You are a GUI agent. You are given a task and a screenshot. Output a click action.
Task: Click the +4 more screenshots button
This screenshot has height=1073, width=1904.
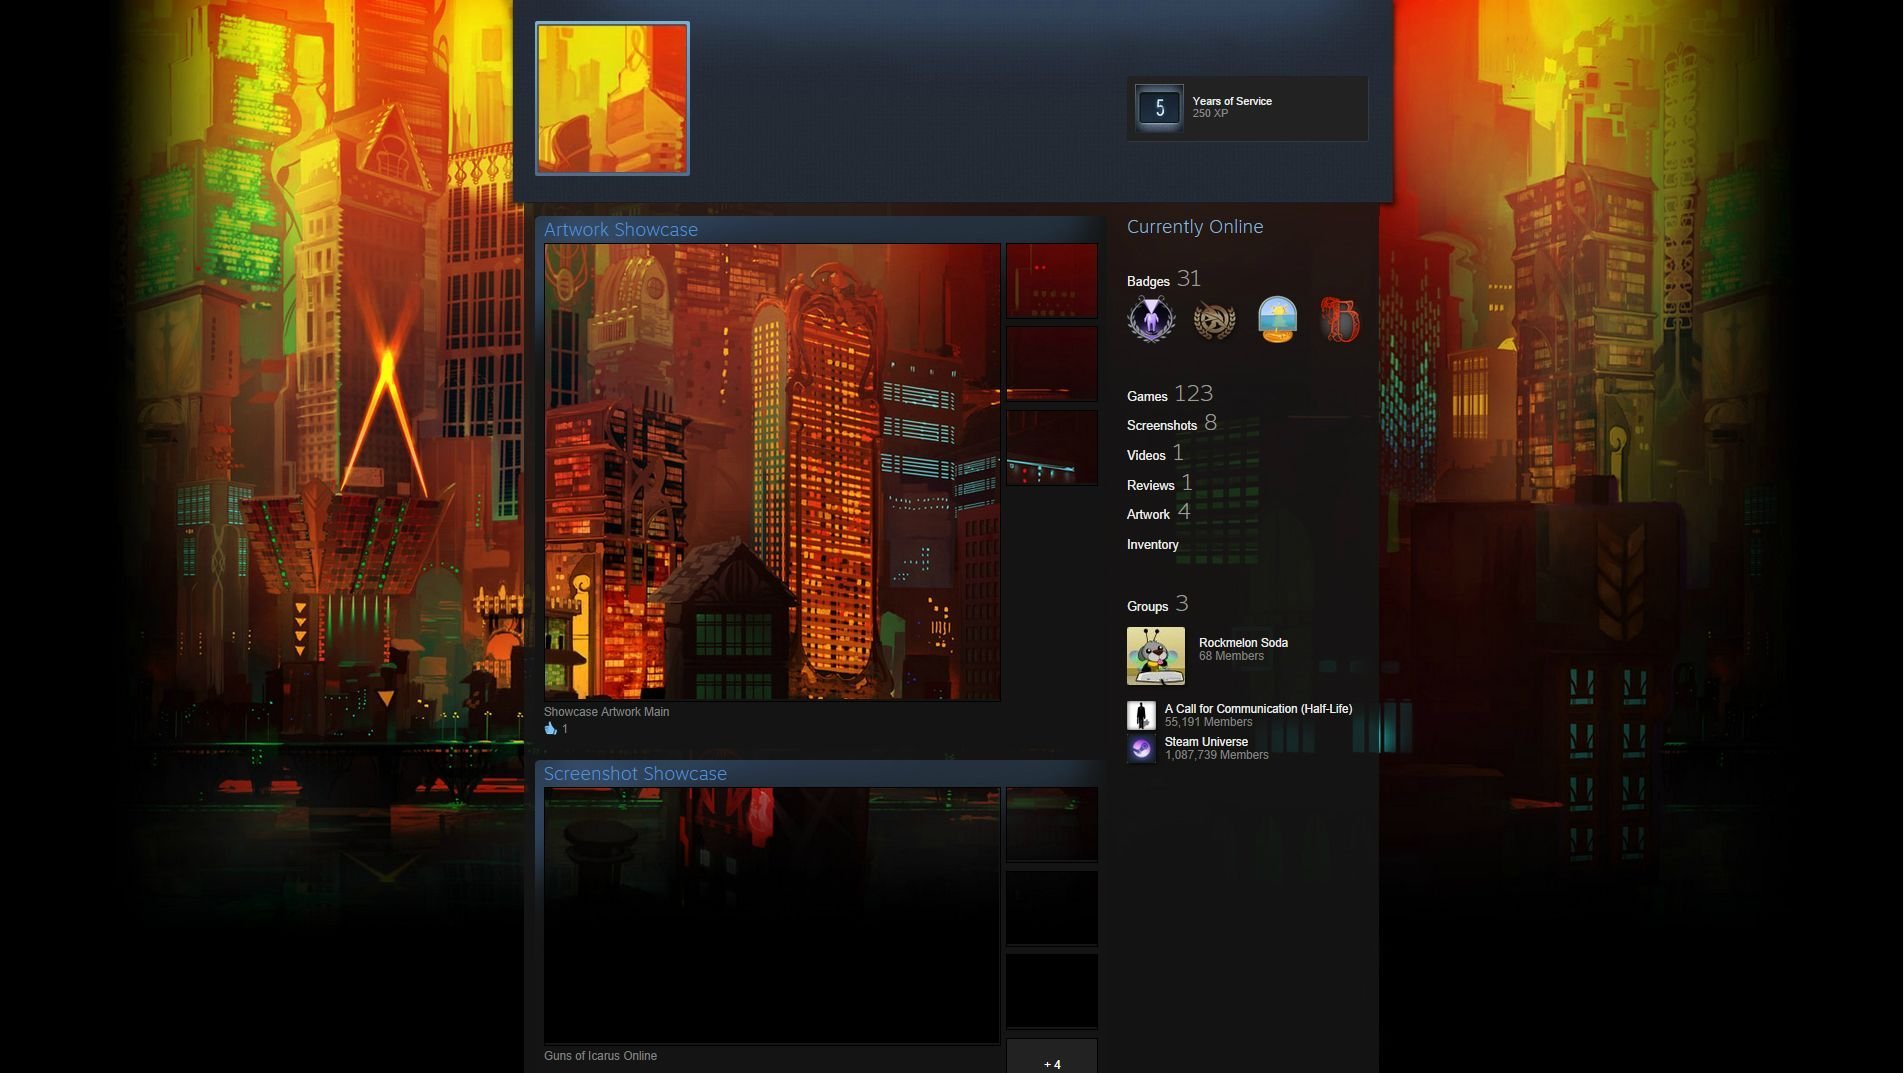(1051, 1058)
